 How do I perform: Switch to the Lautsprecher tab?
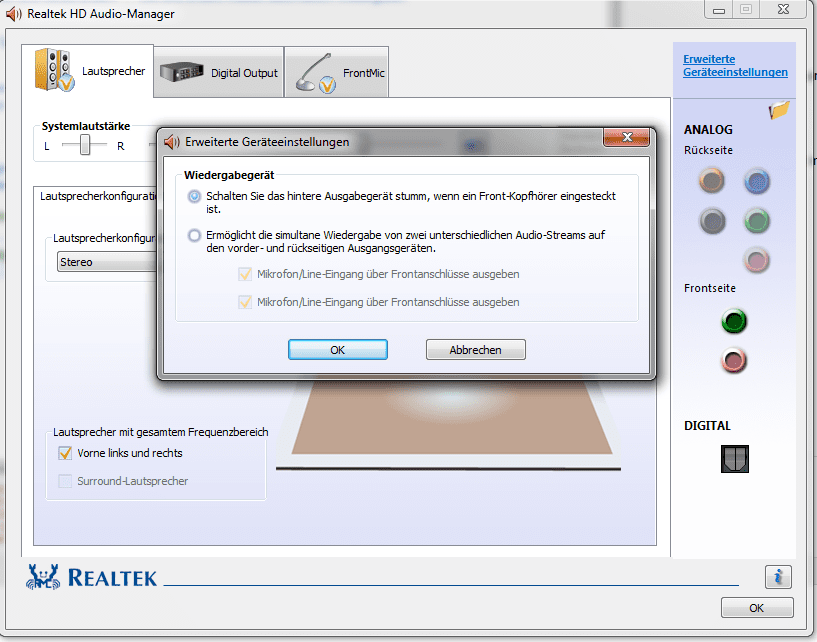click(x=88, y=71)
